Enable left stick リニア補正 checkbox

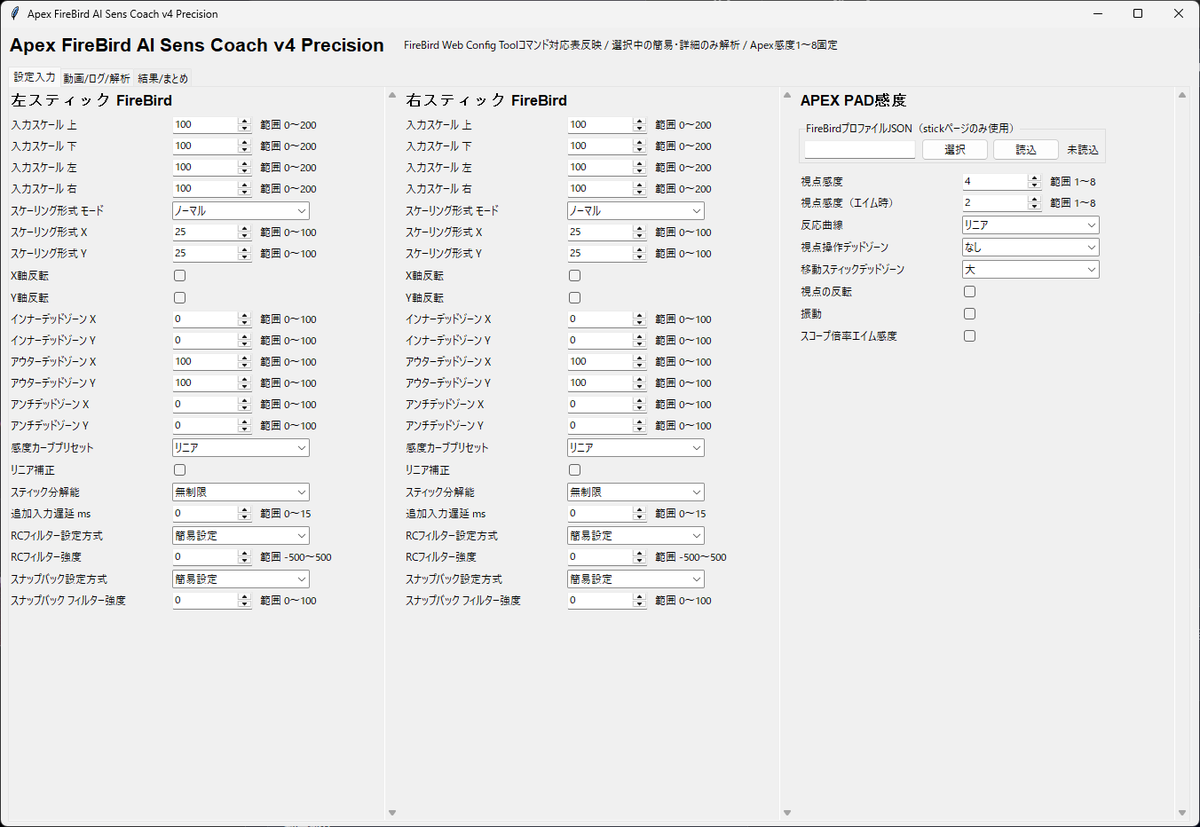tap(180, 469)
